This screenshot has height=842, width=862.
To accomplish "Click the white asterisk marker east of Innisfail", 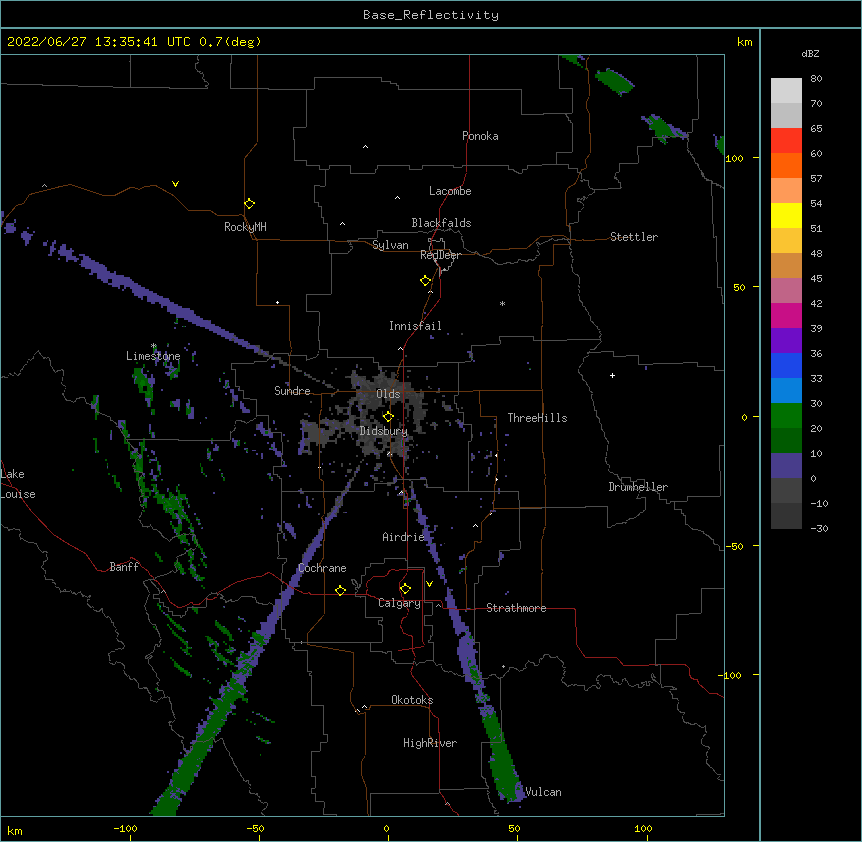I will (x=502, y=303).
